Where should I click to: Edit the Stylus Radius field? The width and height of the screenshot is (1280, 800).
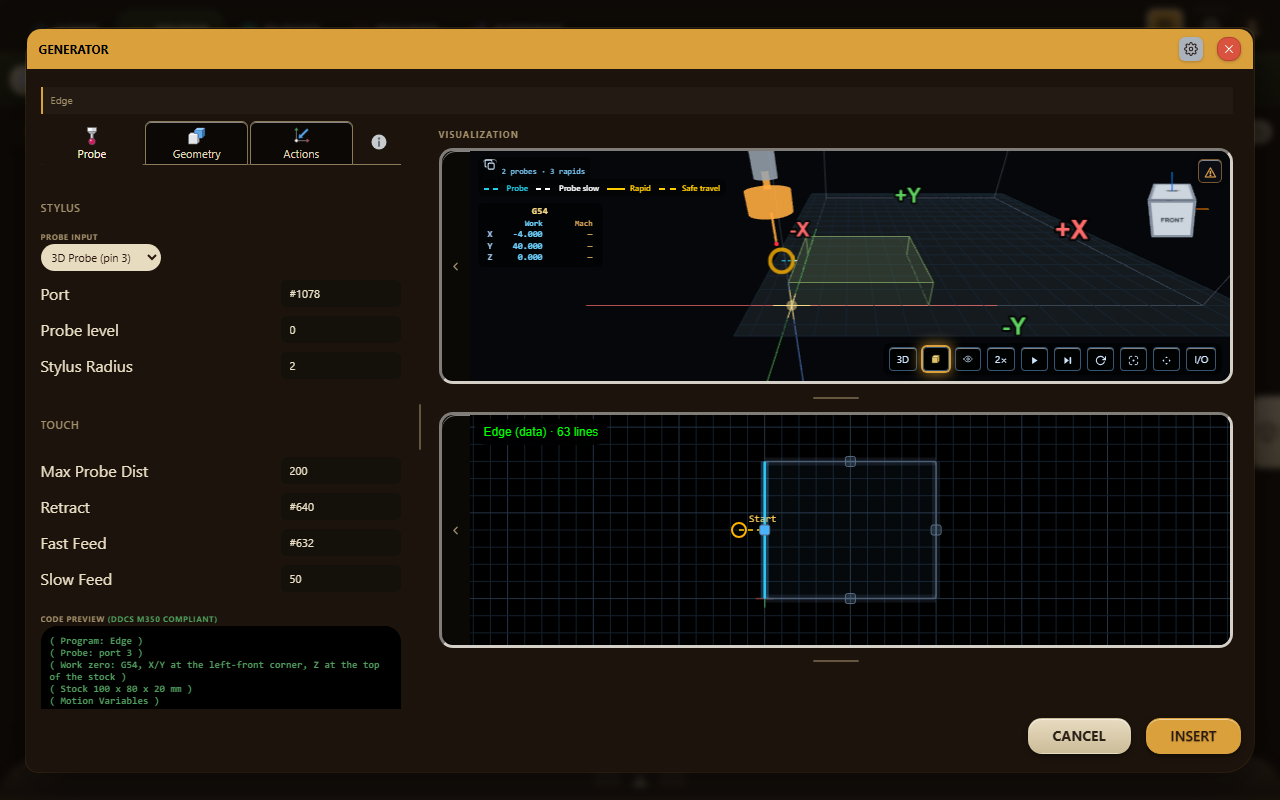point(341,366)
